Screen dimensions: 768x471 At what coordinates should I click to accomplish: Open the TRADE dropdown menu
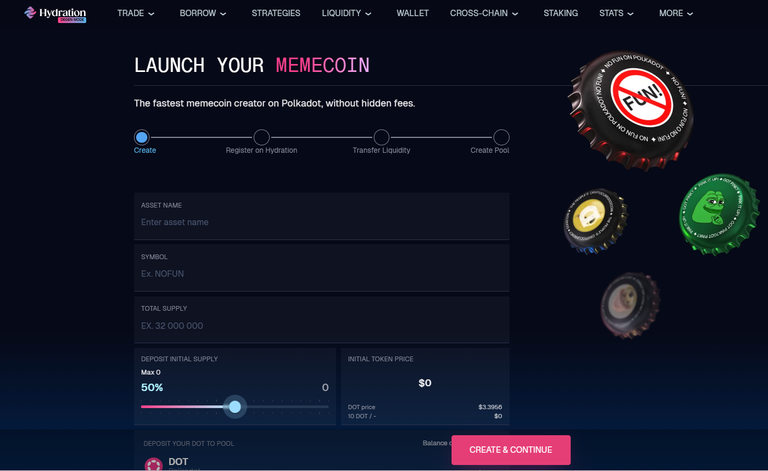pos(136,13)
